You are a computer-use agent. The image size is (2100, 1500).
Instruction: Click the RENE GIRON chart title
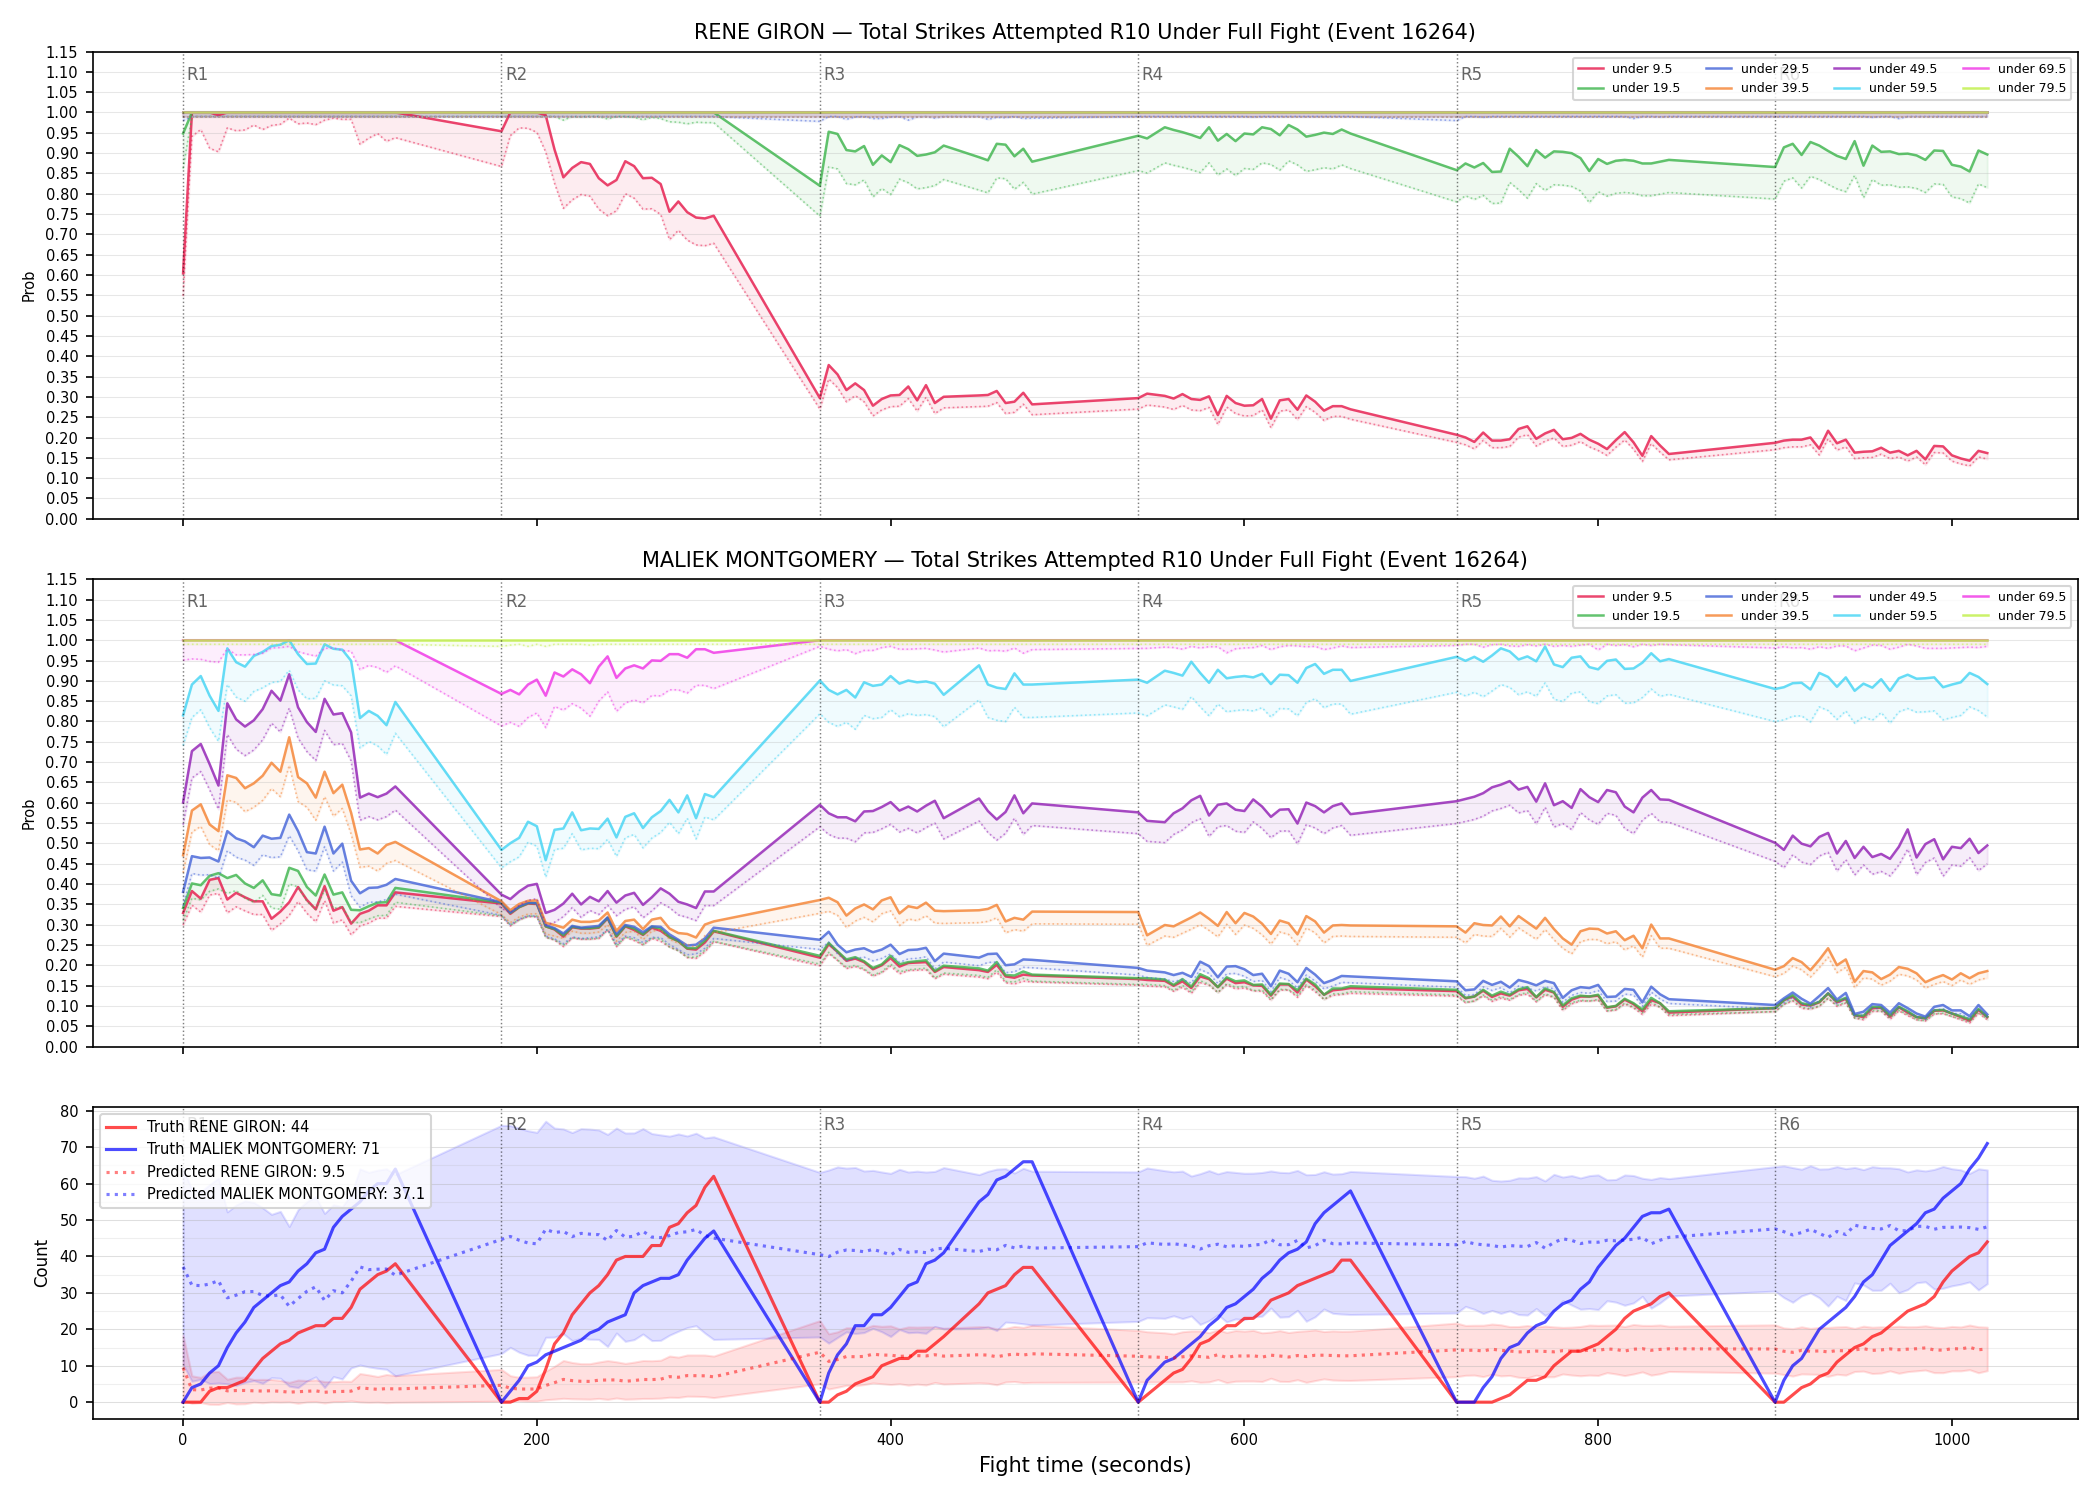point(1084,32)
